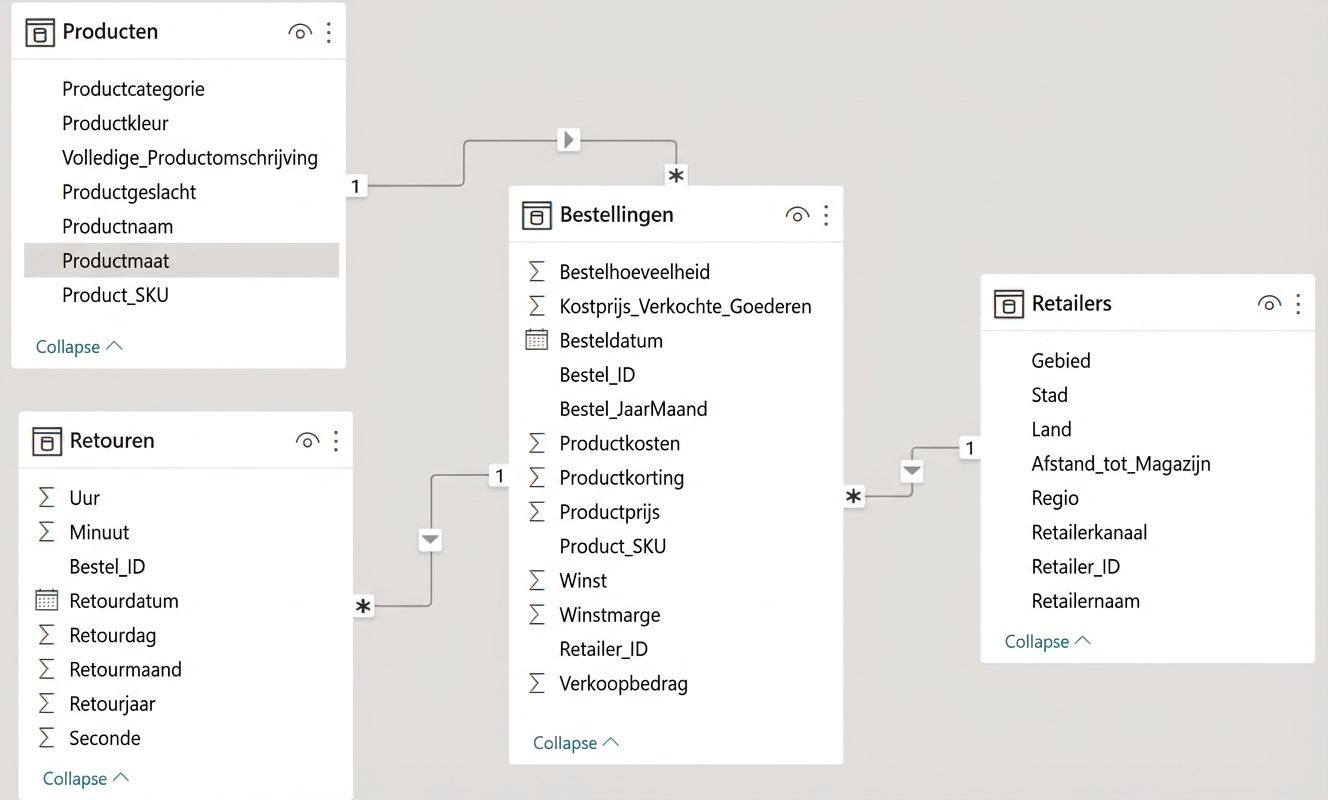The image size is (1328, 800).
Task: Click the sigma icon beside Winstmarge
Action: (536, 614)
